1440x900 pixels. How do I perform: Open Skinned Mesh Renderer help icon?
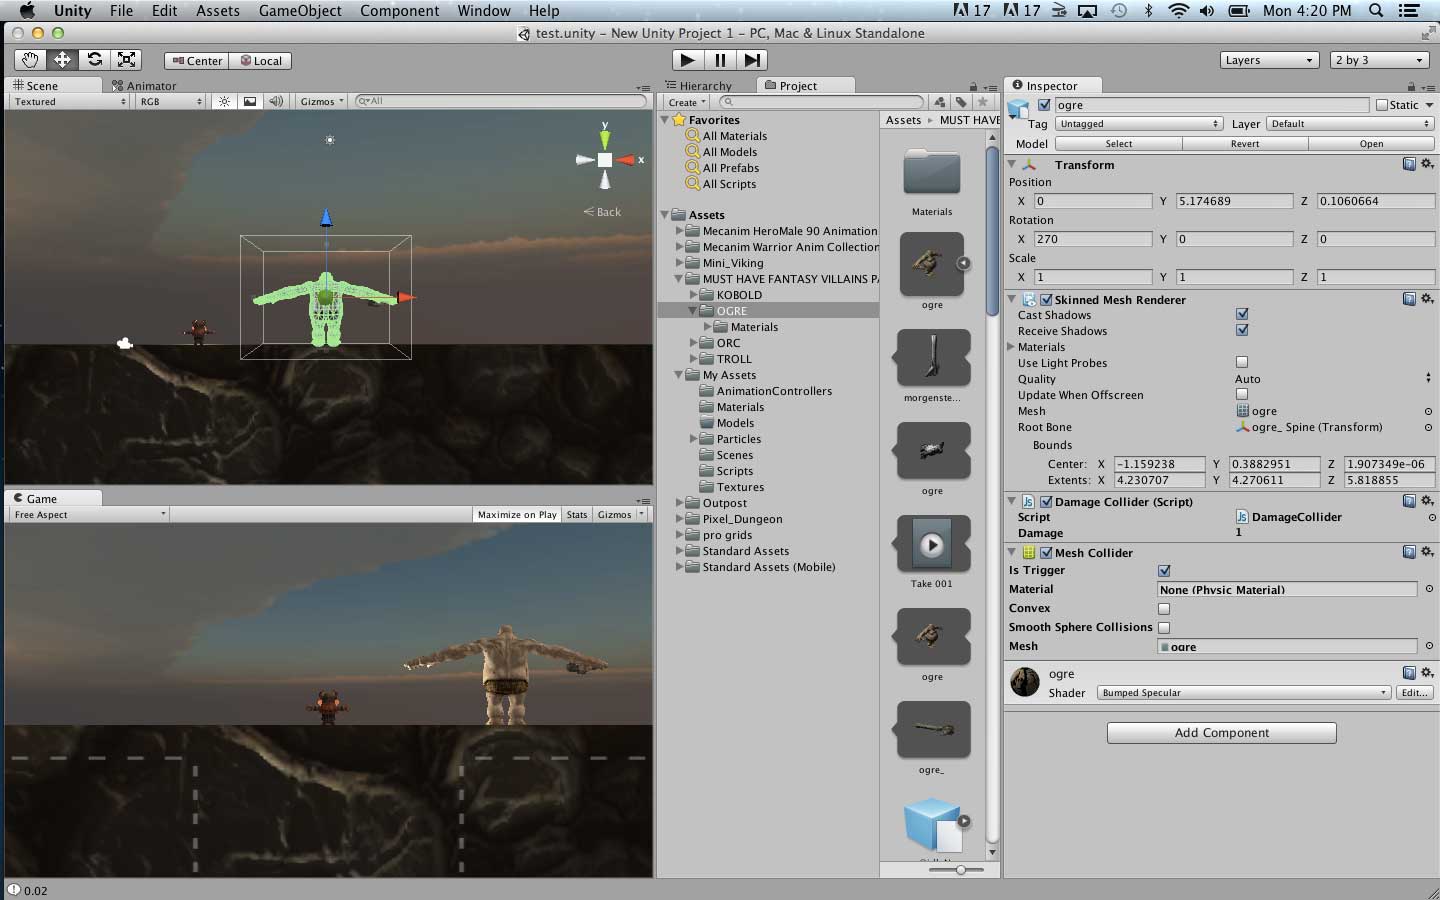(1409, 299)
